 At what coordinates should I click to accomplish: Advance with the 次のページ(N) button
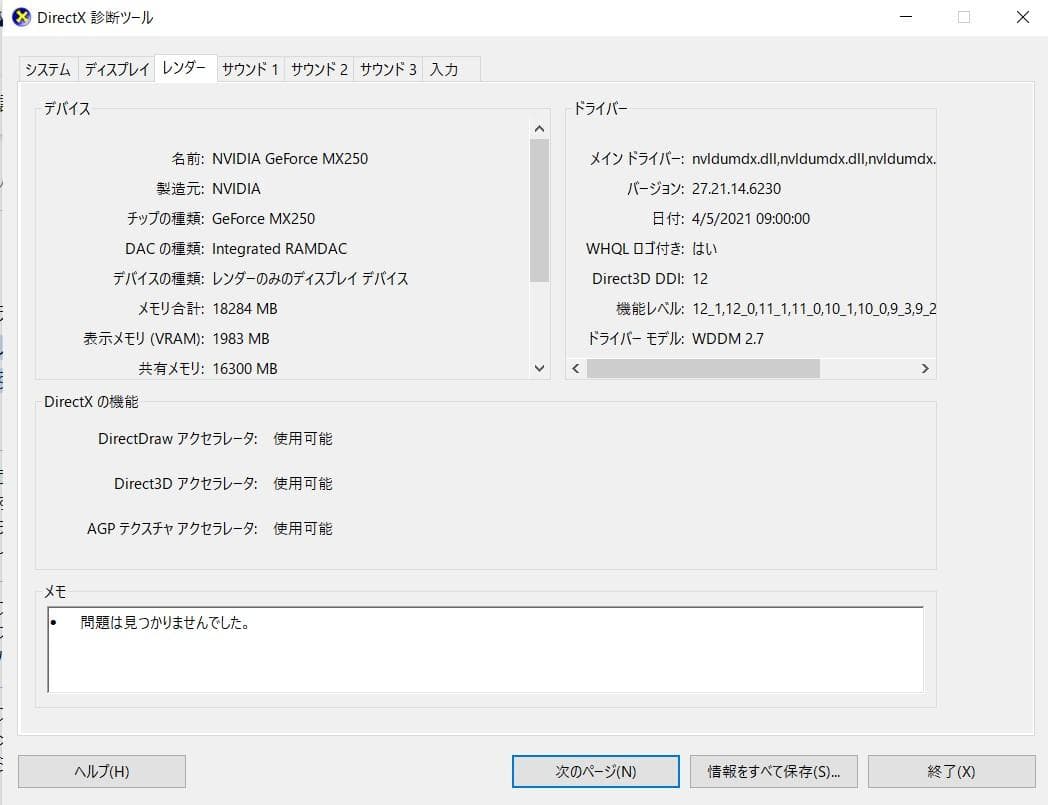coord(595,771)
